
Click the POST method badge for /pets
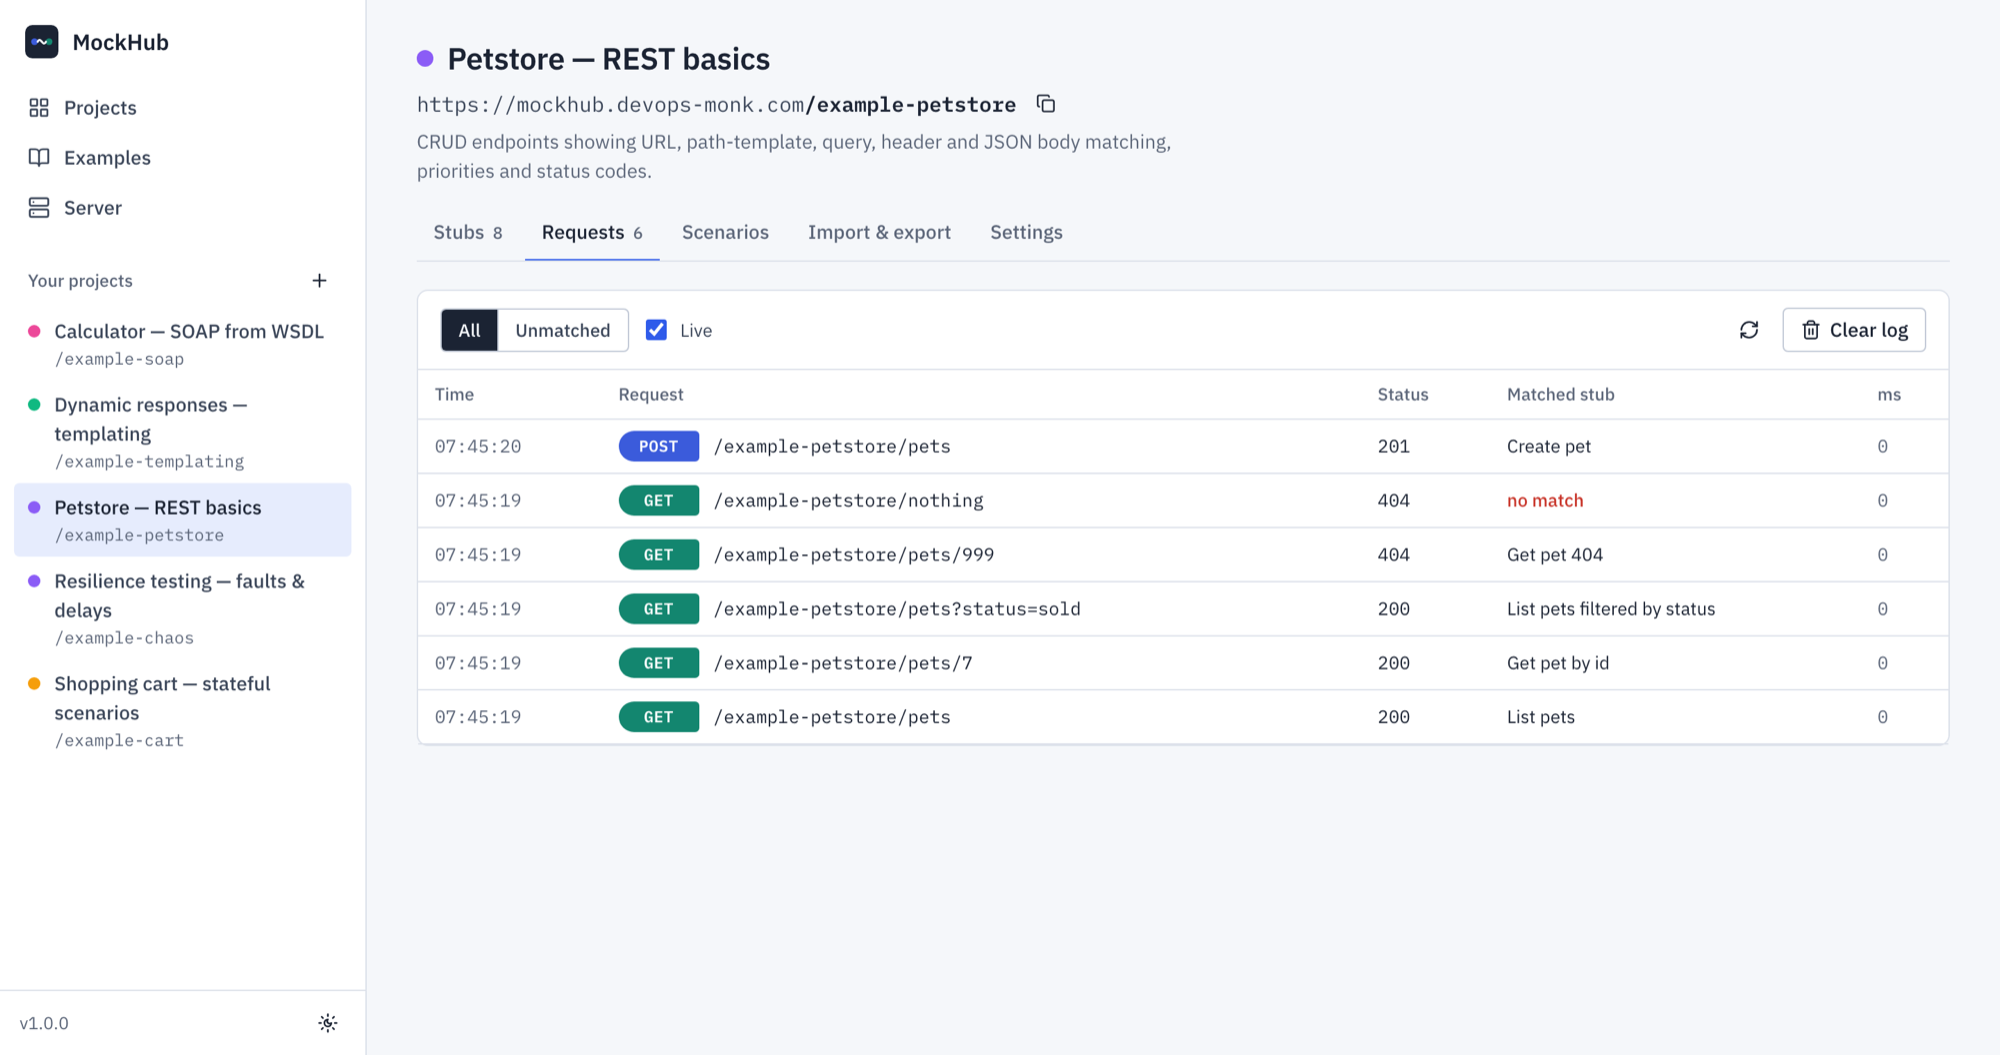(658, 446)
